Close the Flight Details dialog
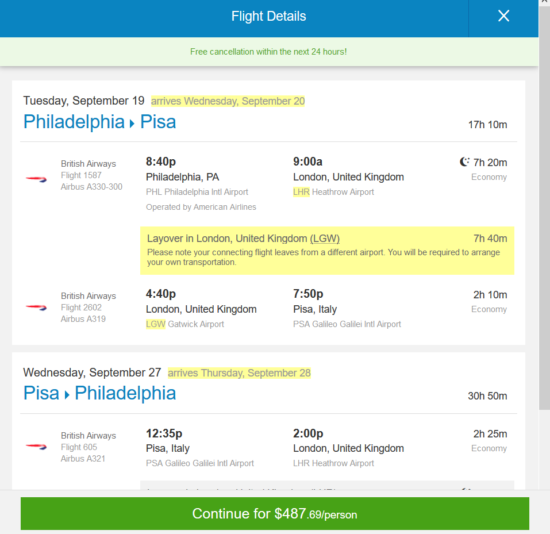This screenshot has height=534, width=550. [503, 16]
